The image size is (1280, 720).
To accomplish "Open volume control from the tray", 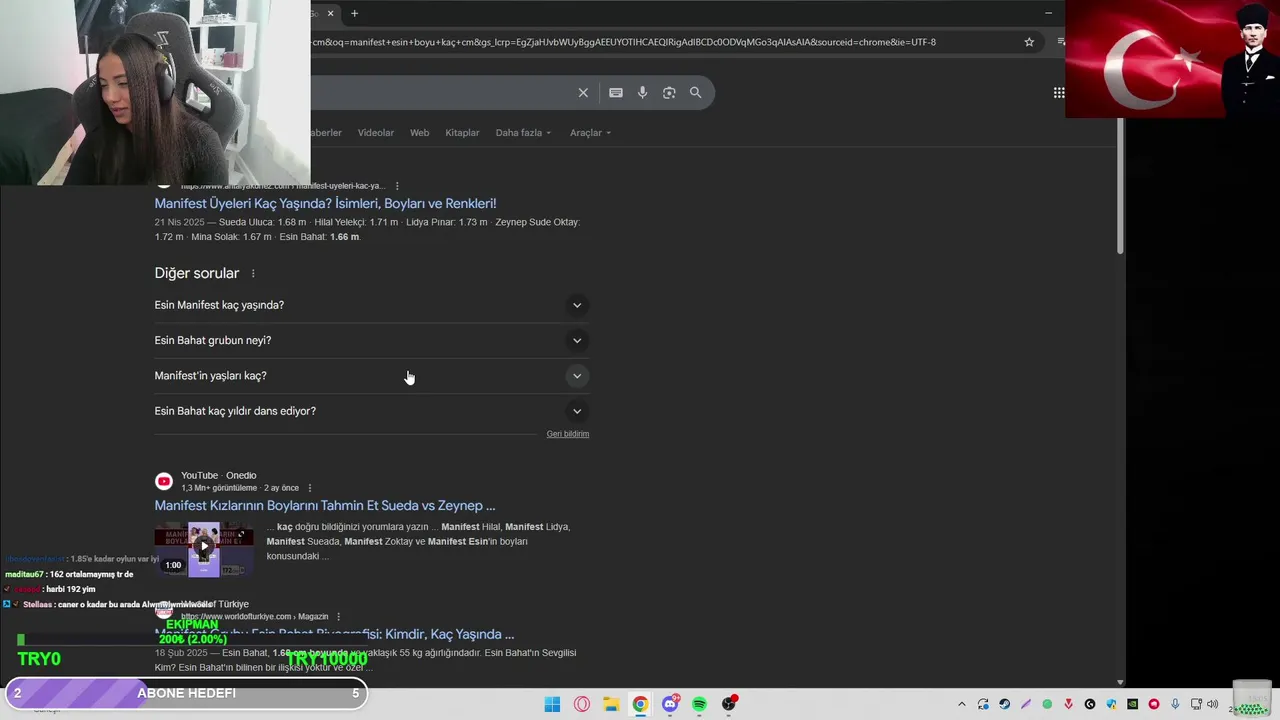I will (1212, 704).
